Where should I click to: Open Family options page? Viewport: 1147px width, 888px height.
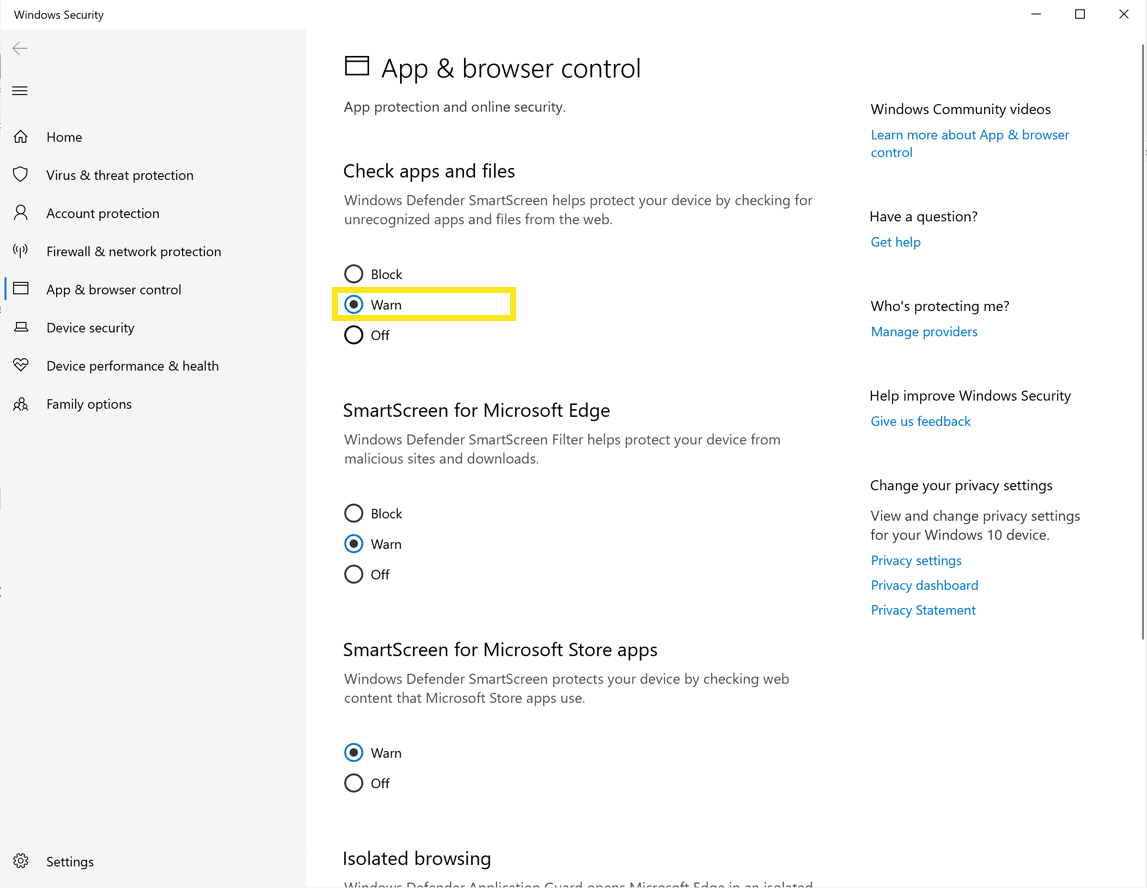[89, 404]
